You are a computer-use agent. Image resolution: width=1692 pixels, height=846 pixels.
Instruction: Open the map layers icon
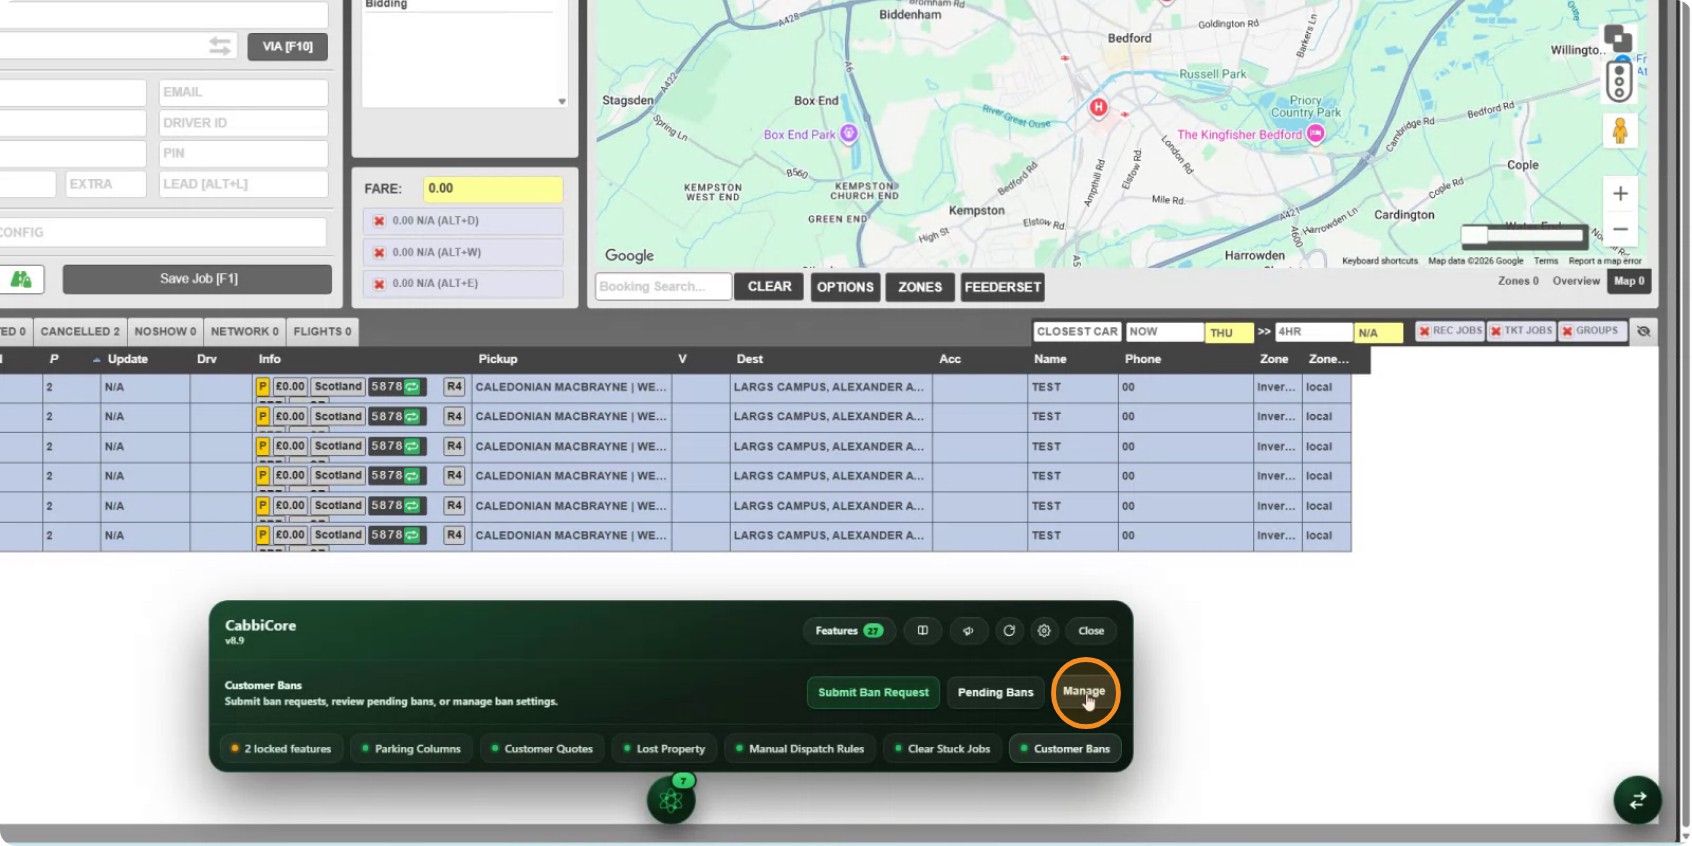(1618, 39)
